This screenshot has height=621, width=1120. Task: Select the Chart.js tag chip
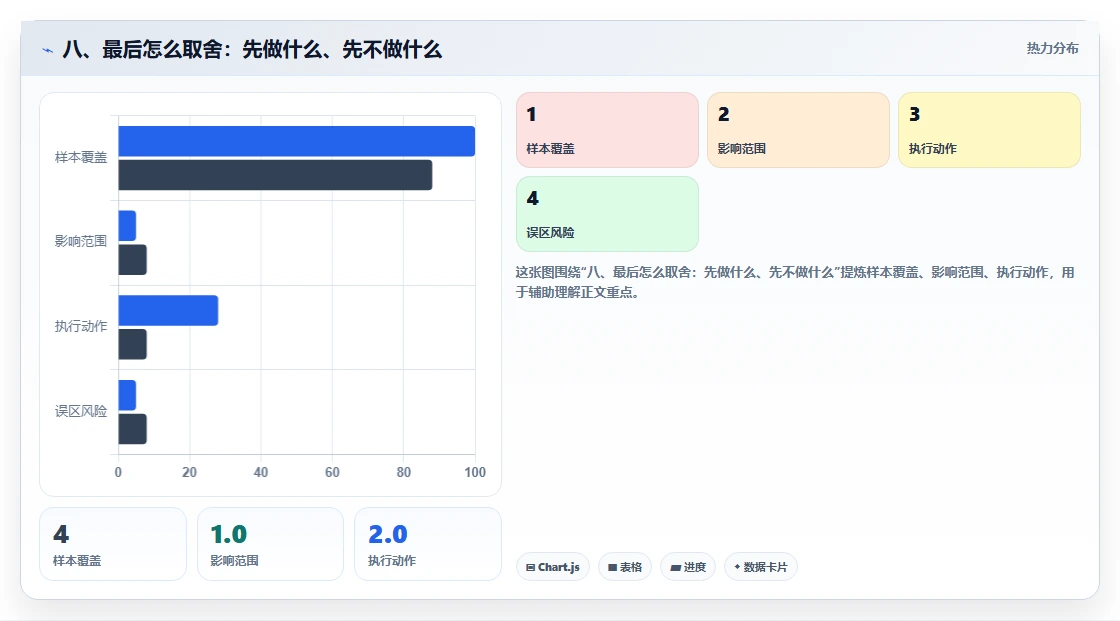click(553, 567)
